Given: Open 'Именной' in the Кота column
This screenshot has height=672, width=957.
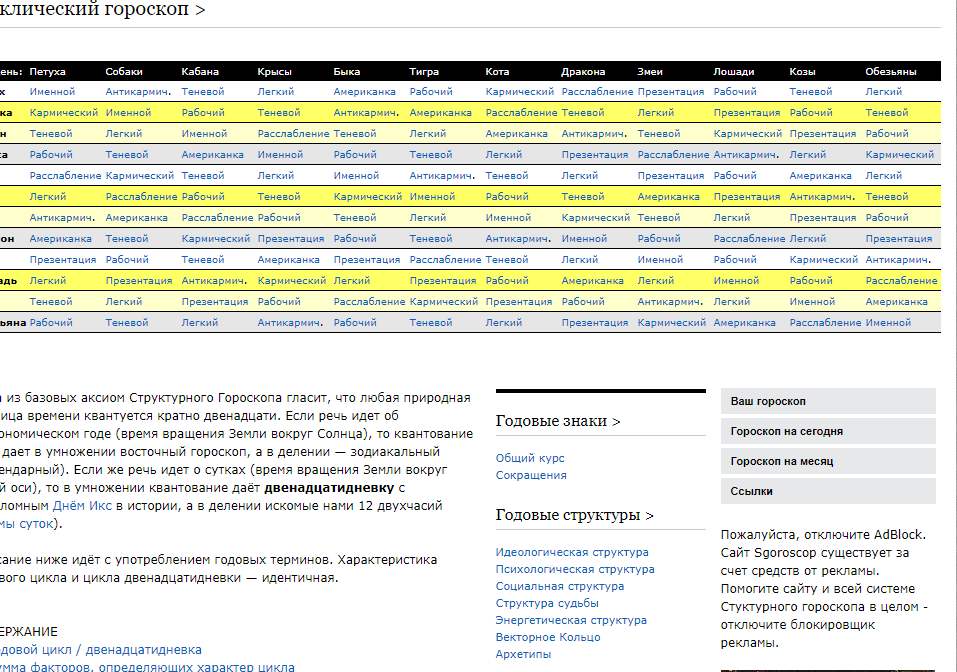Looking at the screenshot, I should click(508, 218).
